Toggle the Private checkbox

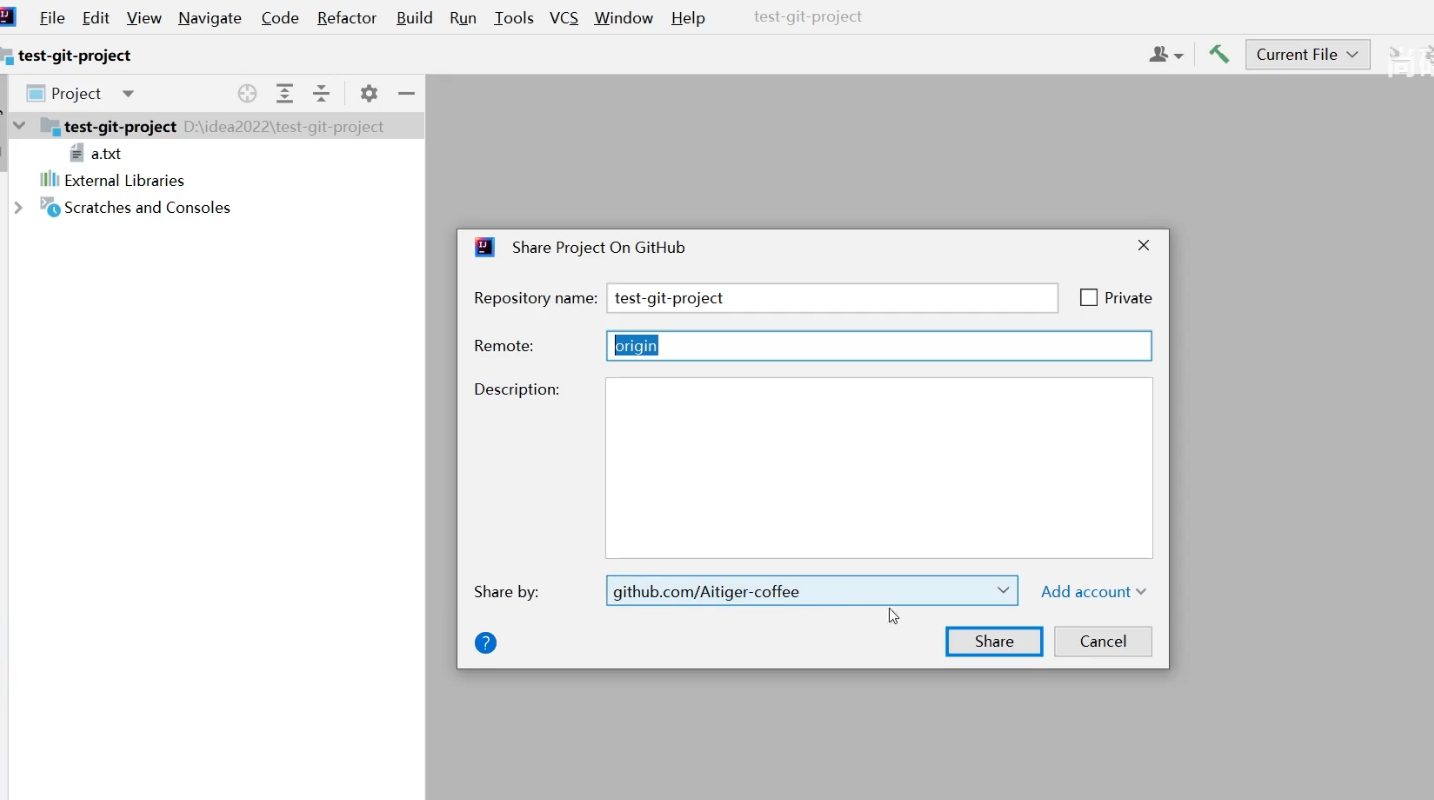tap(1089, 297)
